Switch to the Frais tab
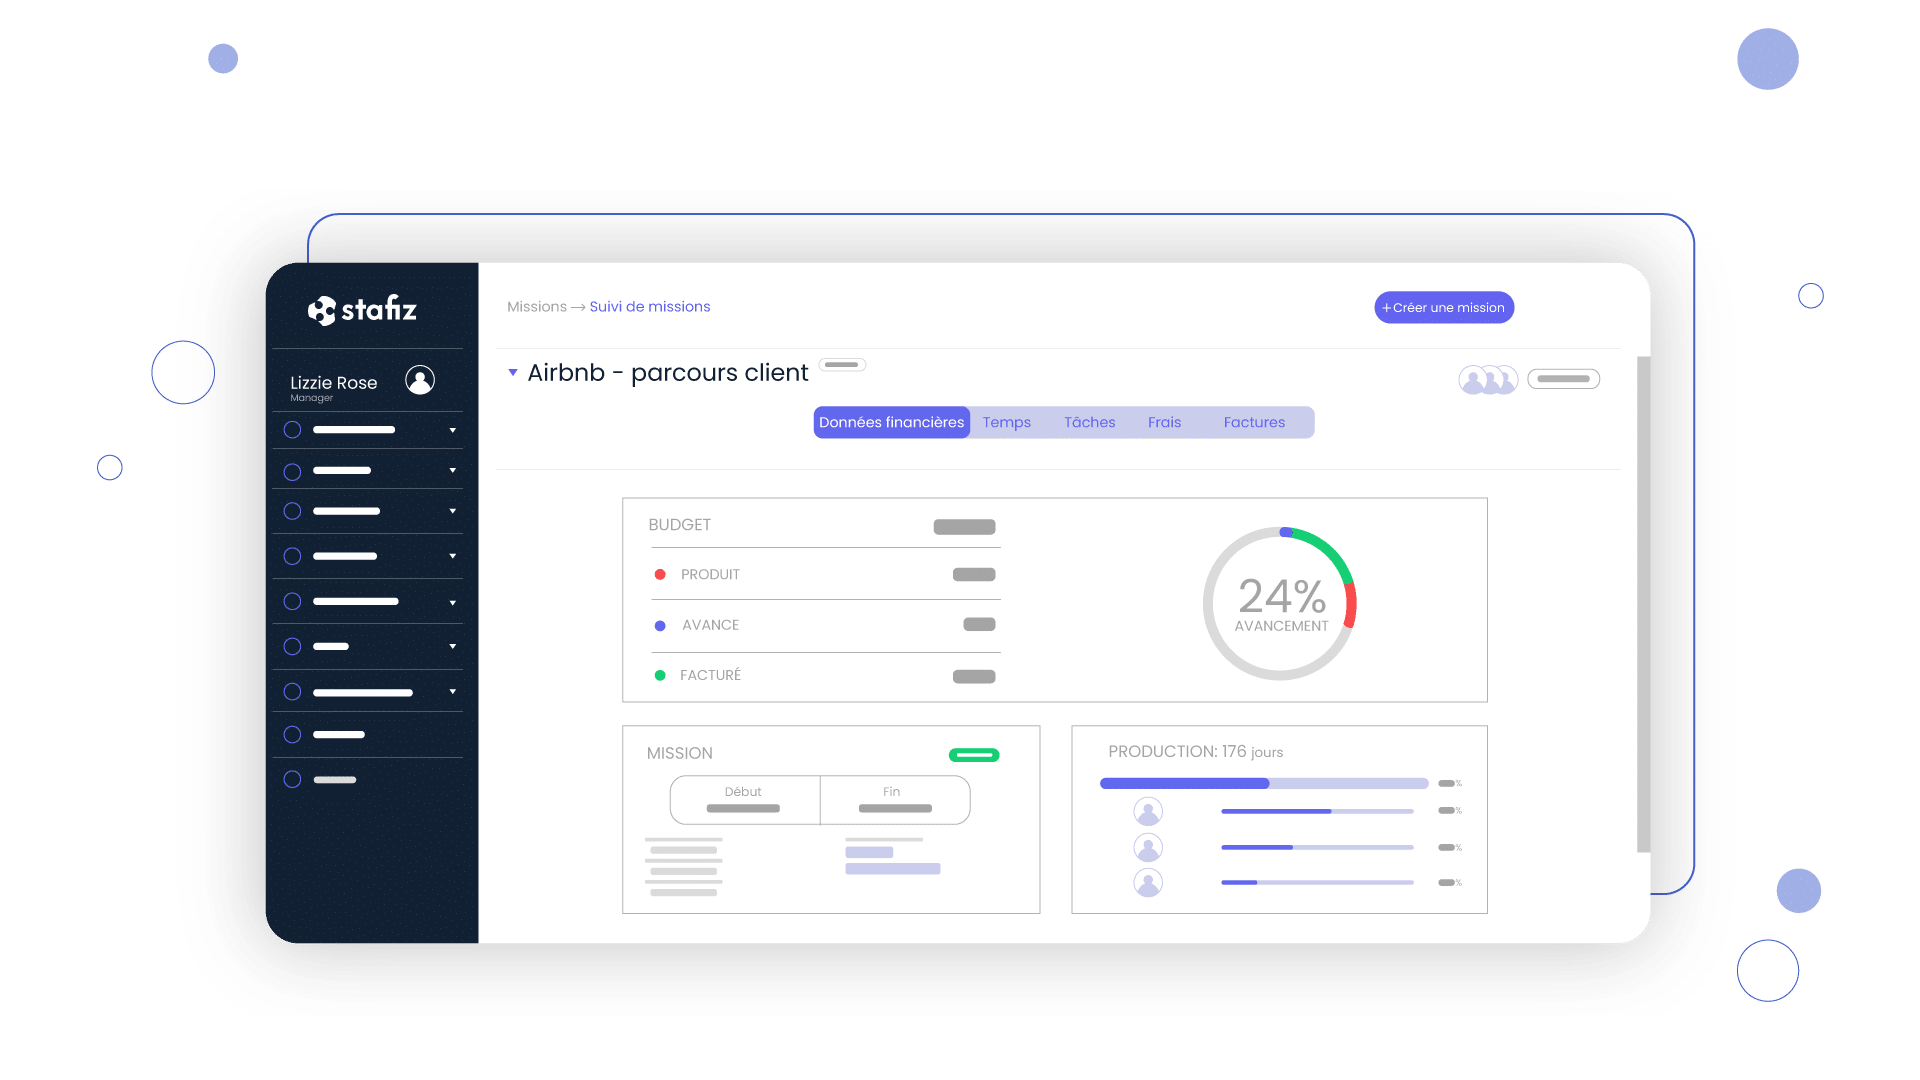 (x=1165, y=422)
